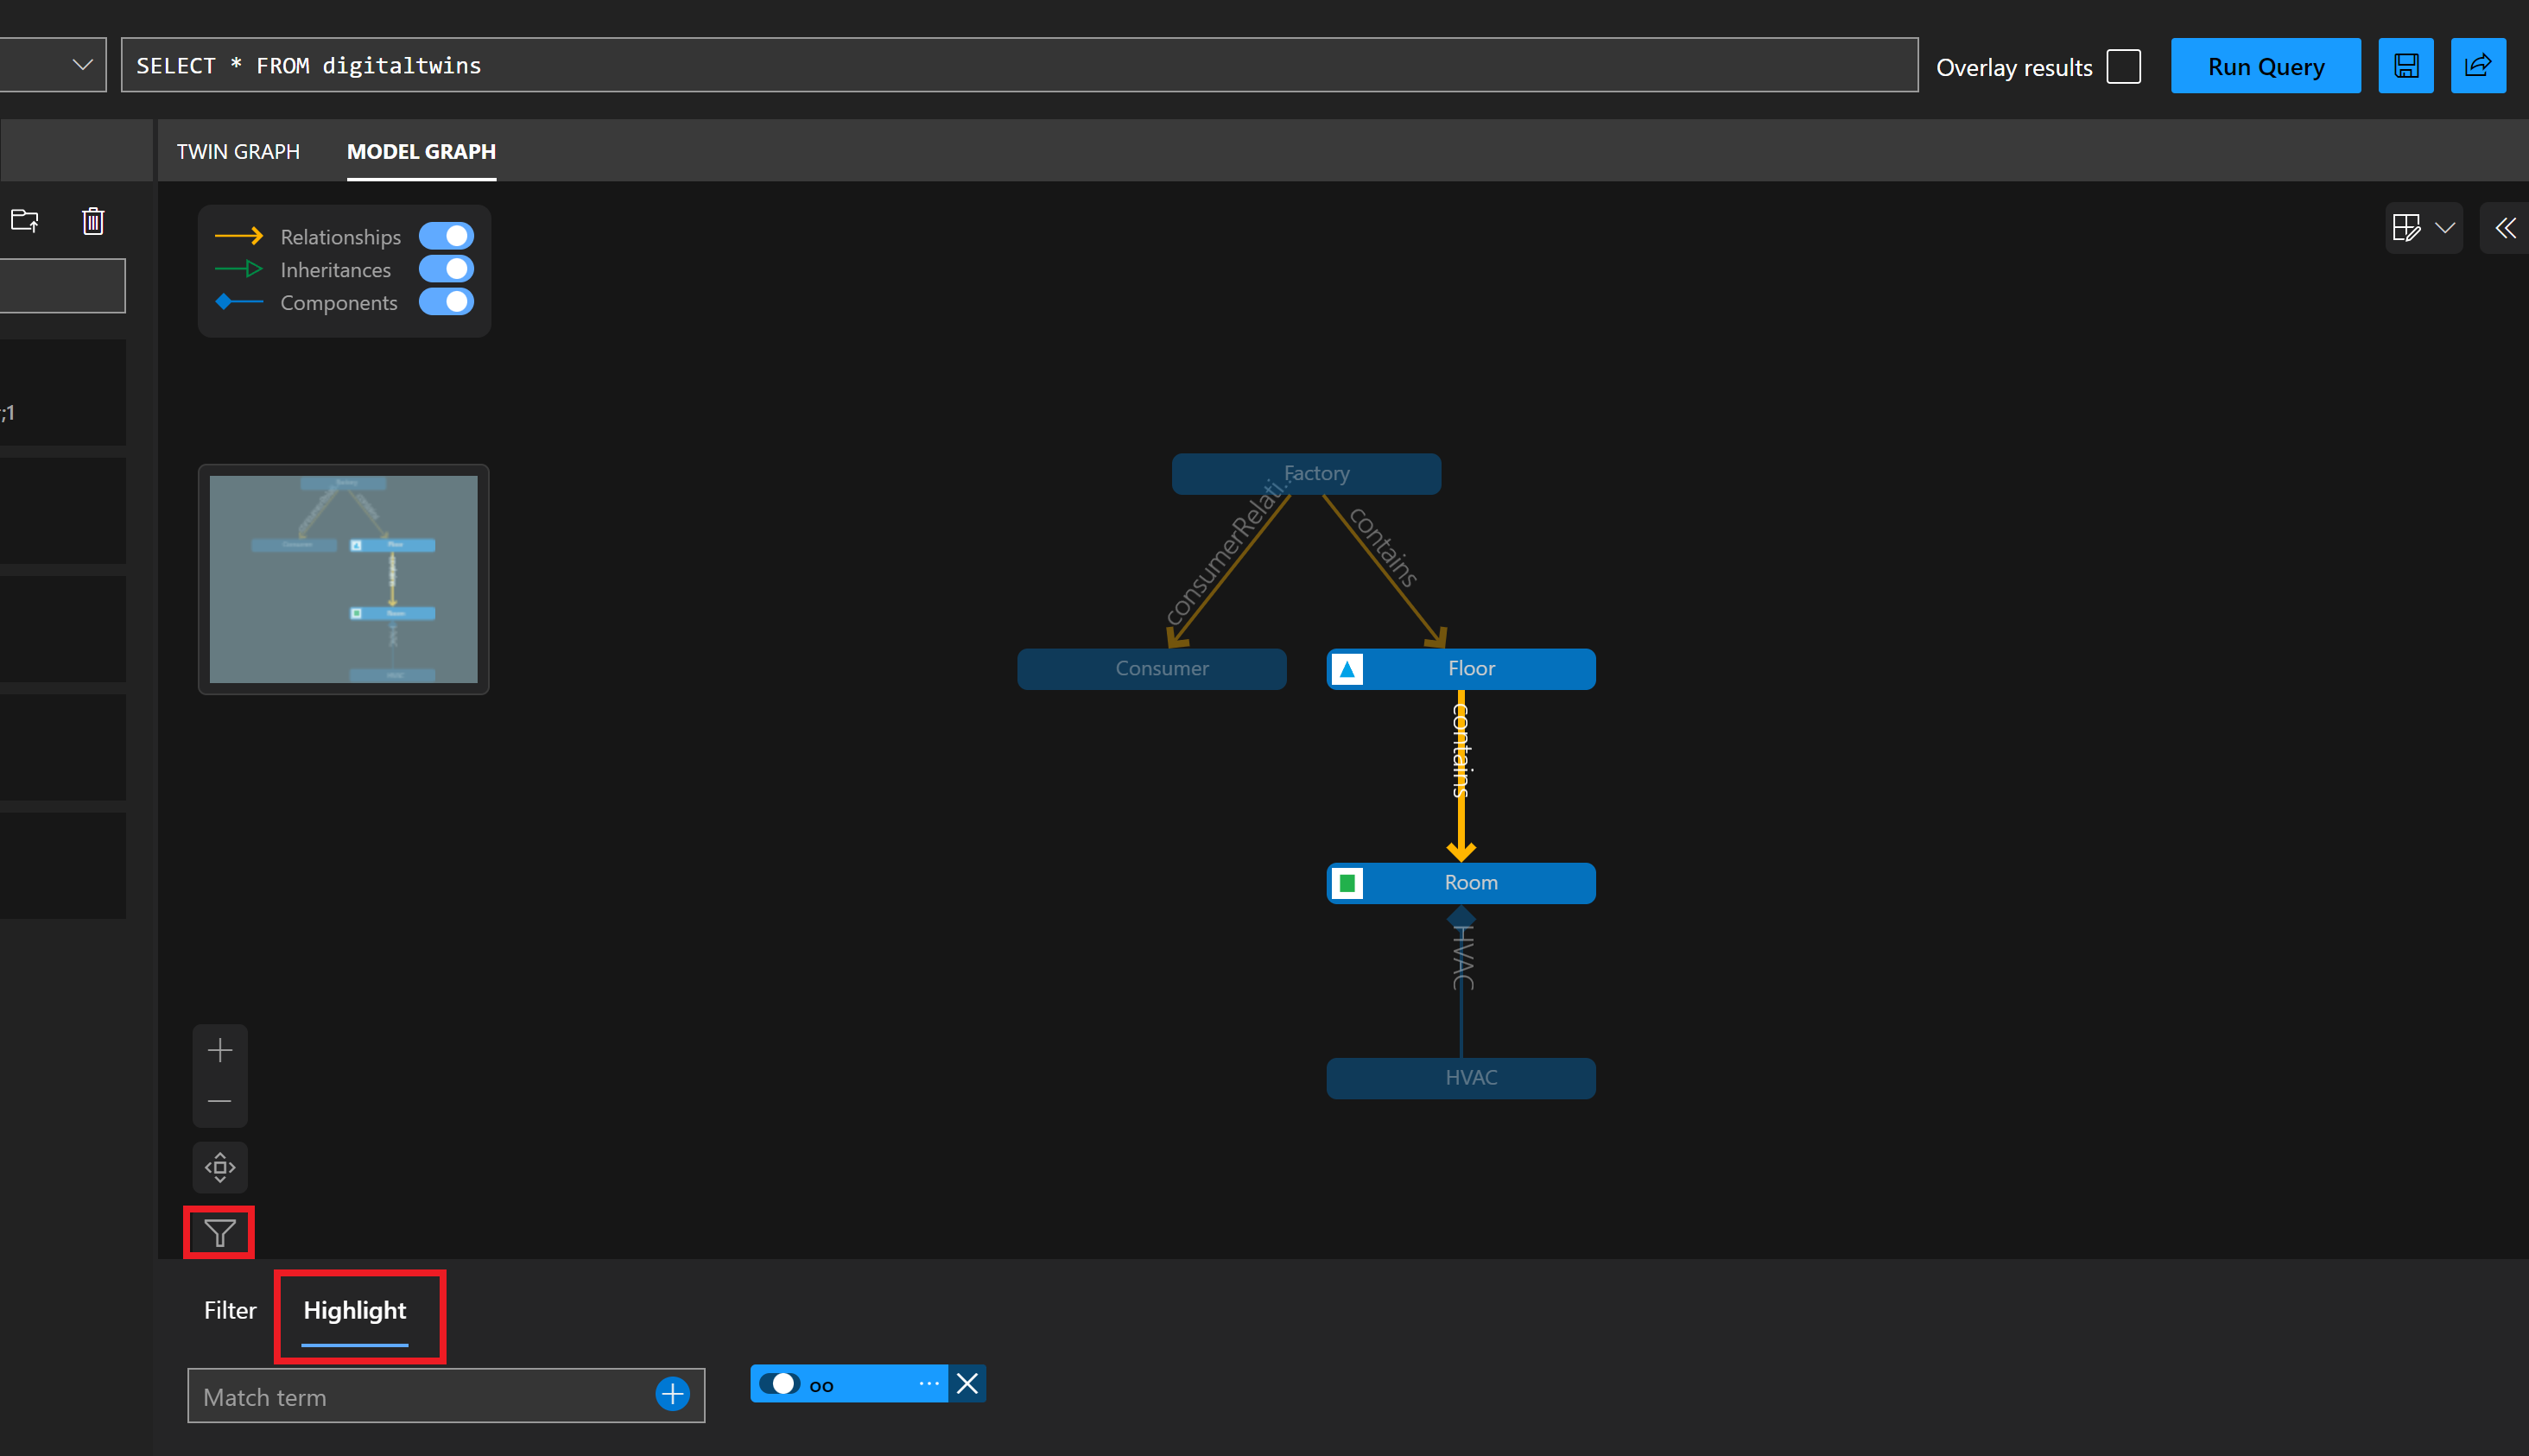Viewport: 2529px width, 1456px height.
Task: Open the graph filter funnel icon
Action: pos(219,1232)
